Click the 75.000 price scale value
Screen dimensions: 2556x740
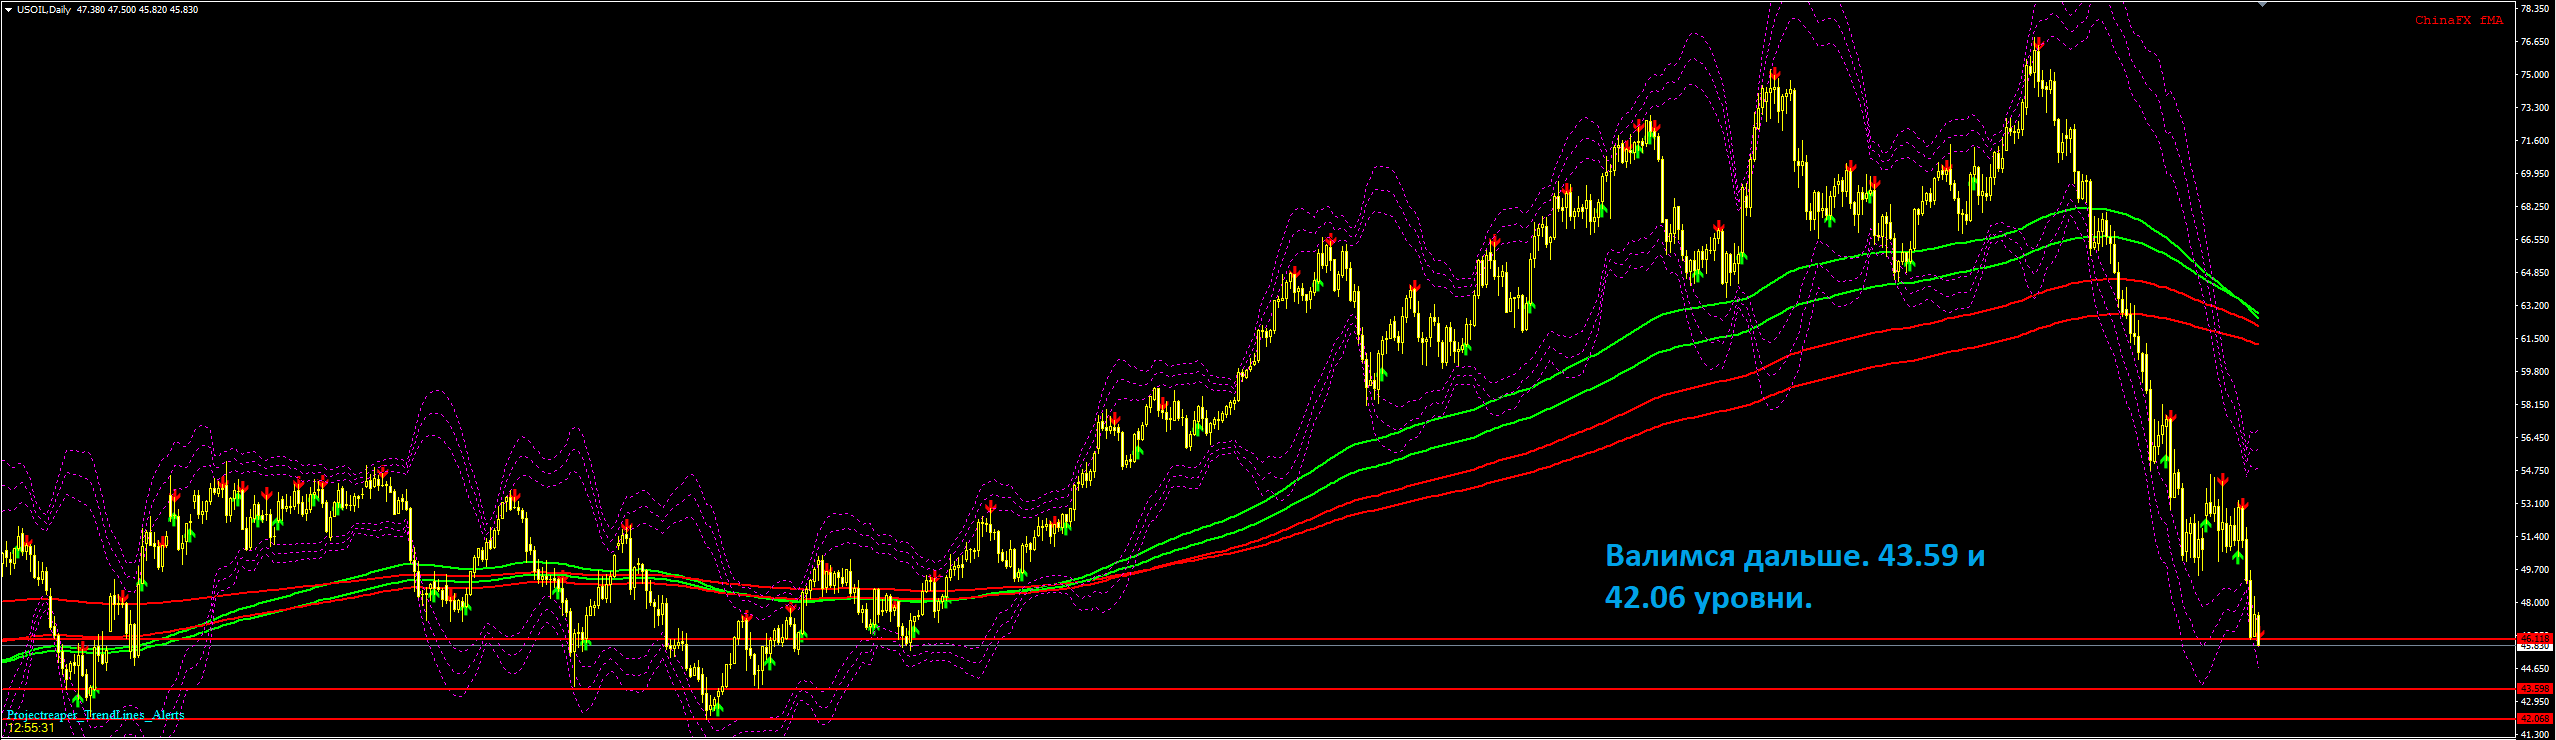pyautogui.click(x=2535, y=75)
